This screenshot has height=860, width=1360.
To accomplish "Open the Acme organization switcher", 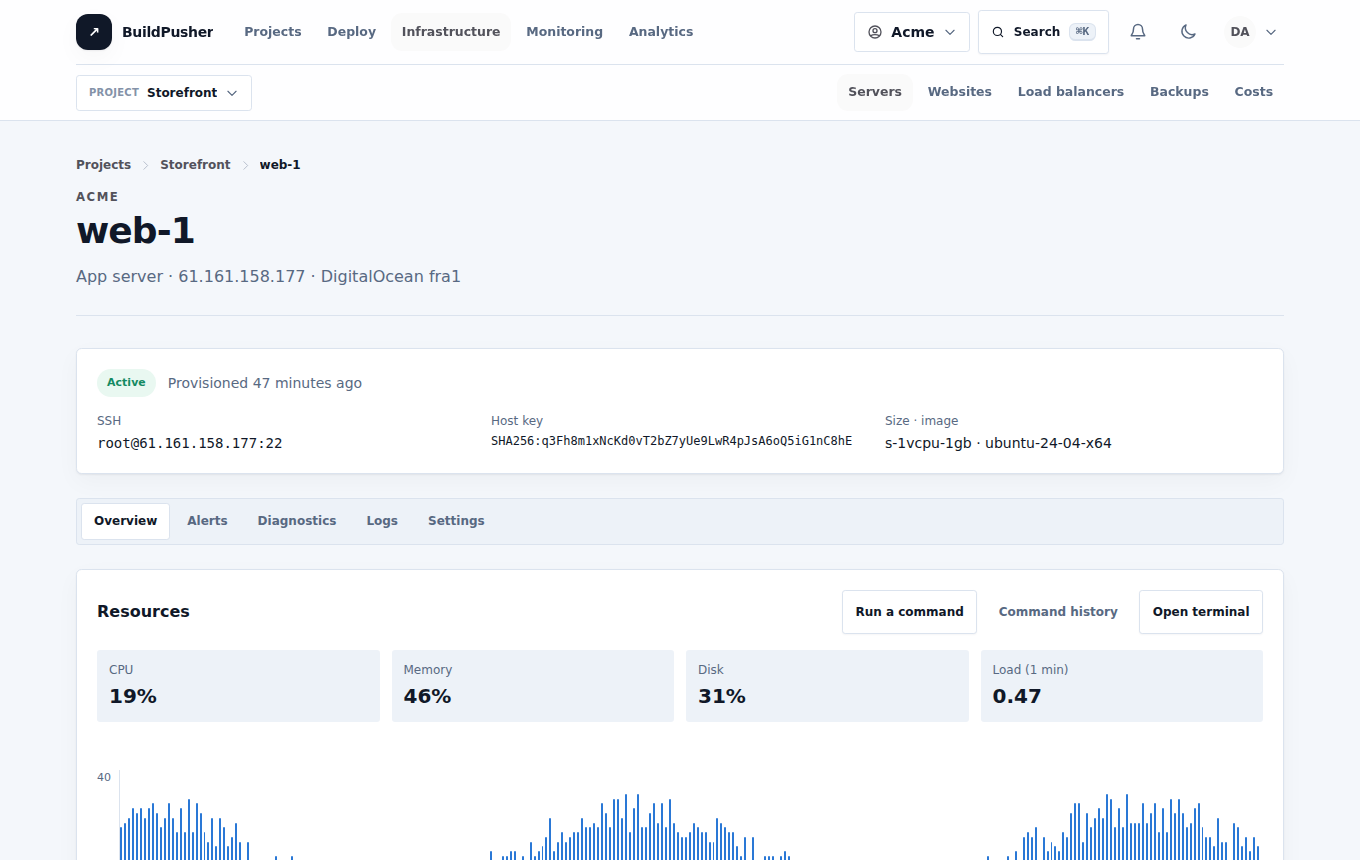I will coord(912,32).
